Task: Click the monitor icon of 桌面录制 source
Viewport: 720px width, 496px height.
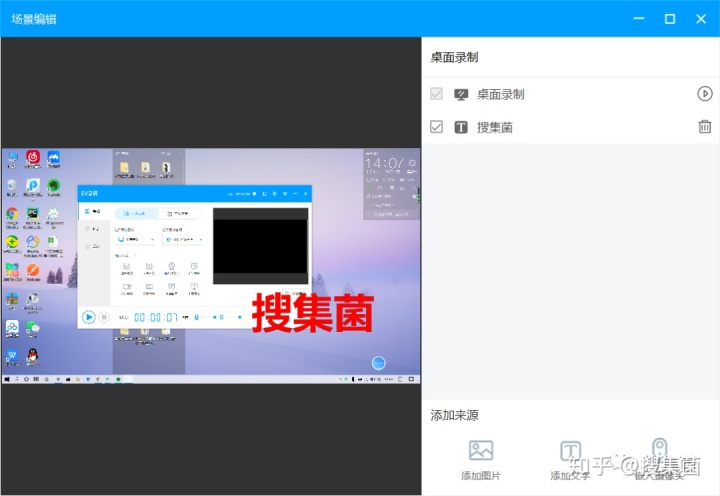Action: (461, 95)
